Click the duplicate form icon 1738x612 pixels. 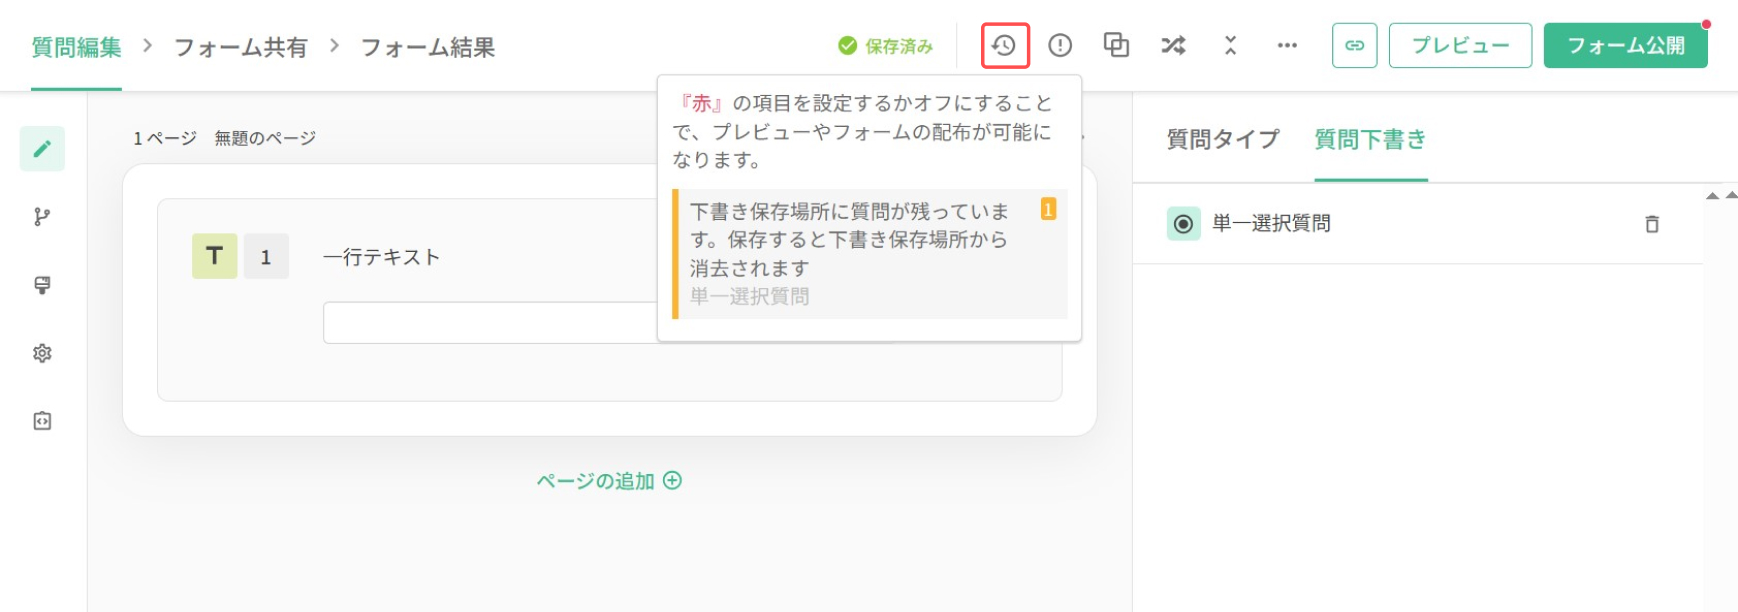[1116, 45]
